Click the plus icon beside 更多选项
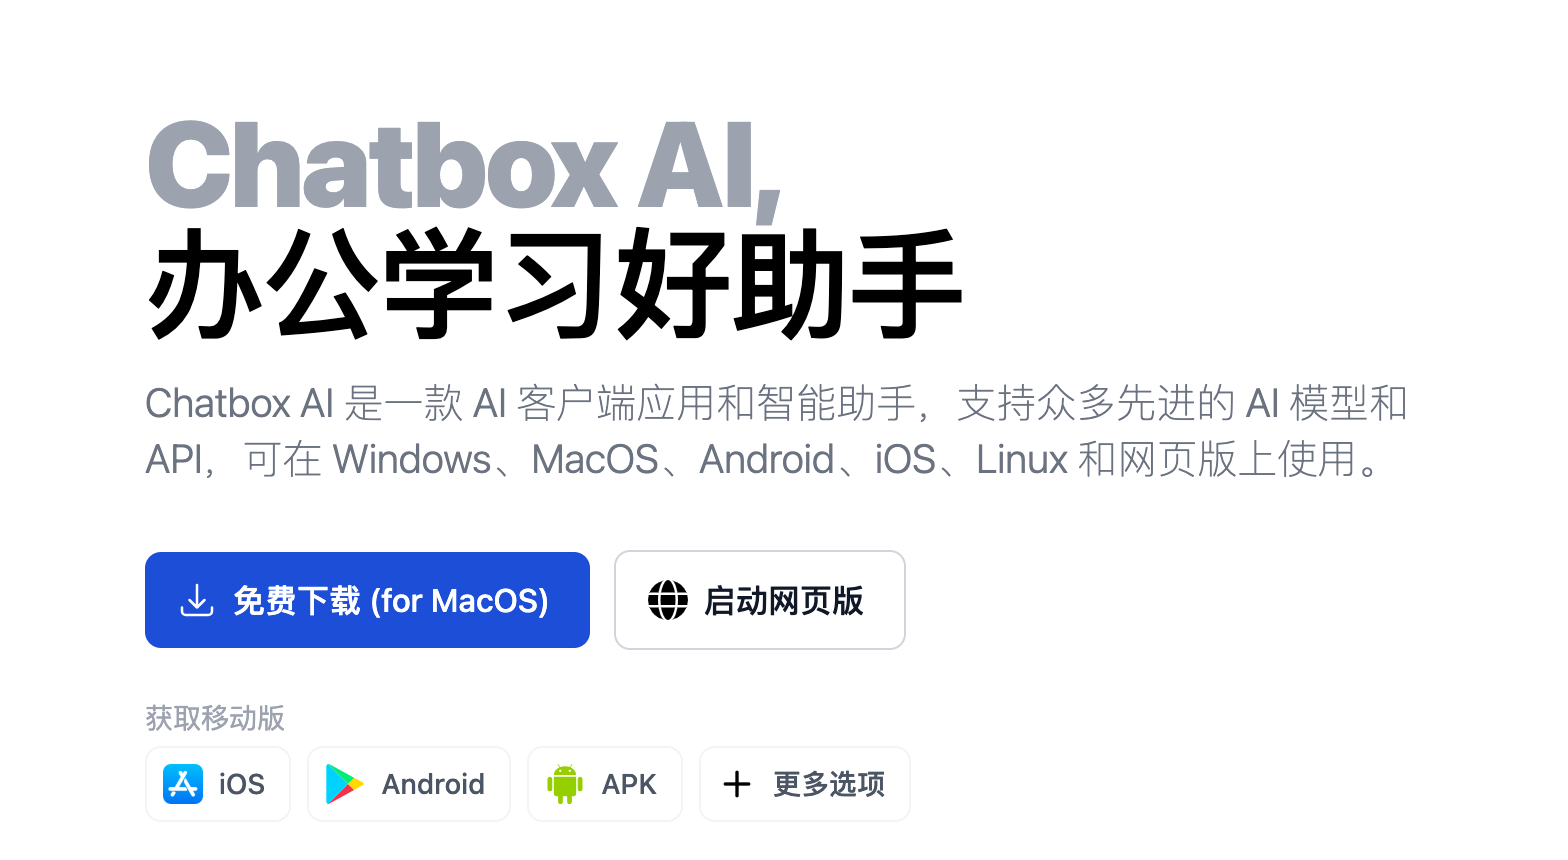This screenshot has height=860, width=1568. click(x=737, y=784)
